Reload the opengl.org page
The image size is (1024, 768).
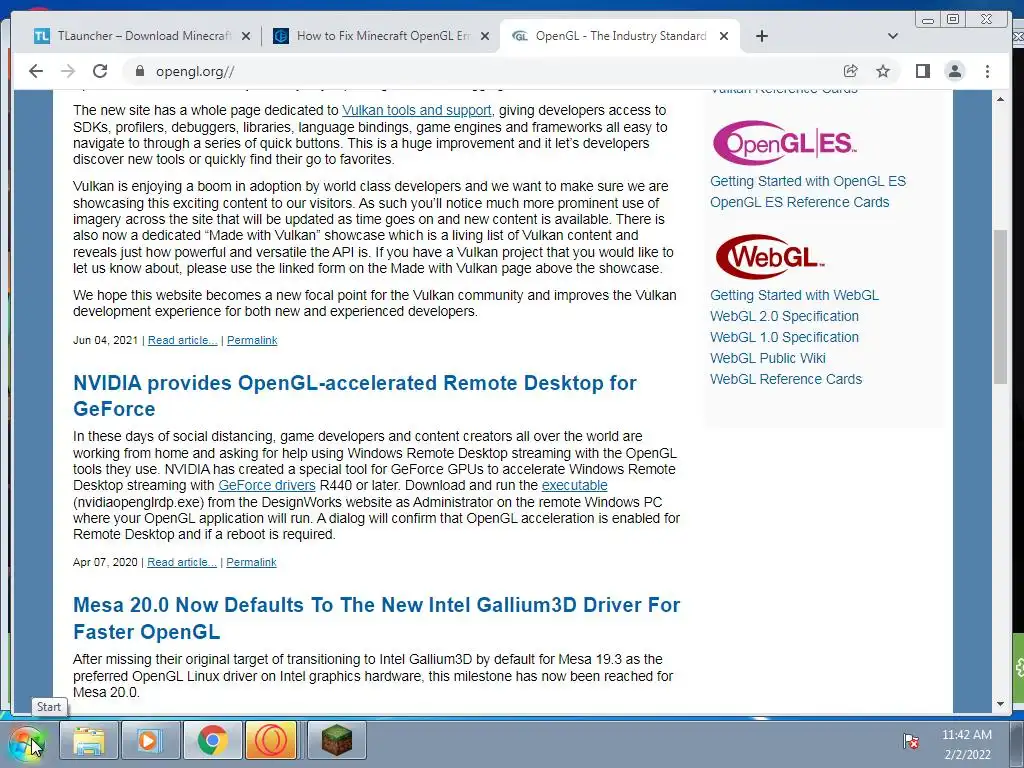point(100,71)
